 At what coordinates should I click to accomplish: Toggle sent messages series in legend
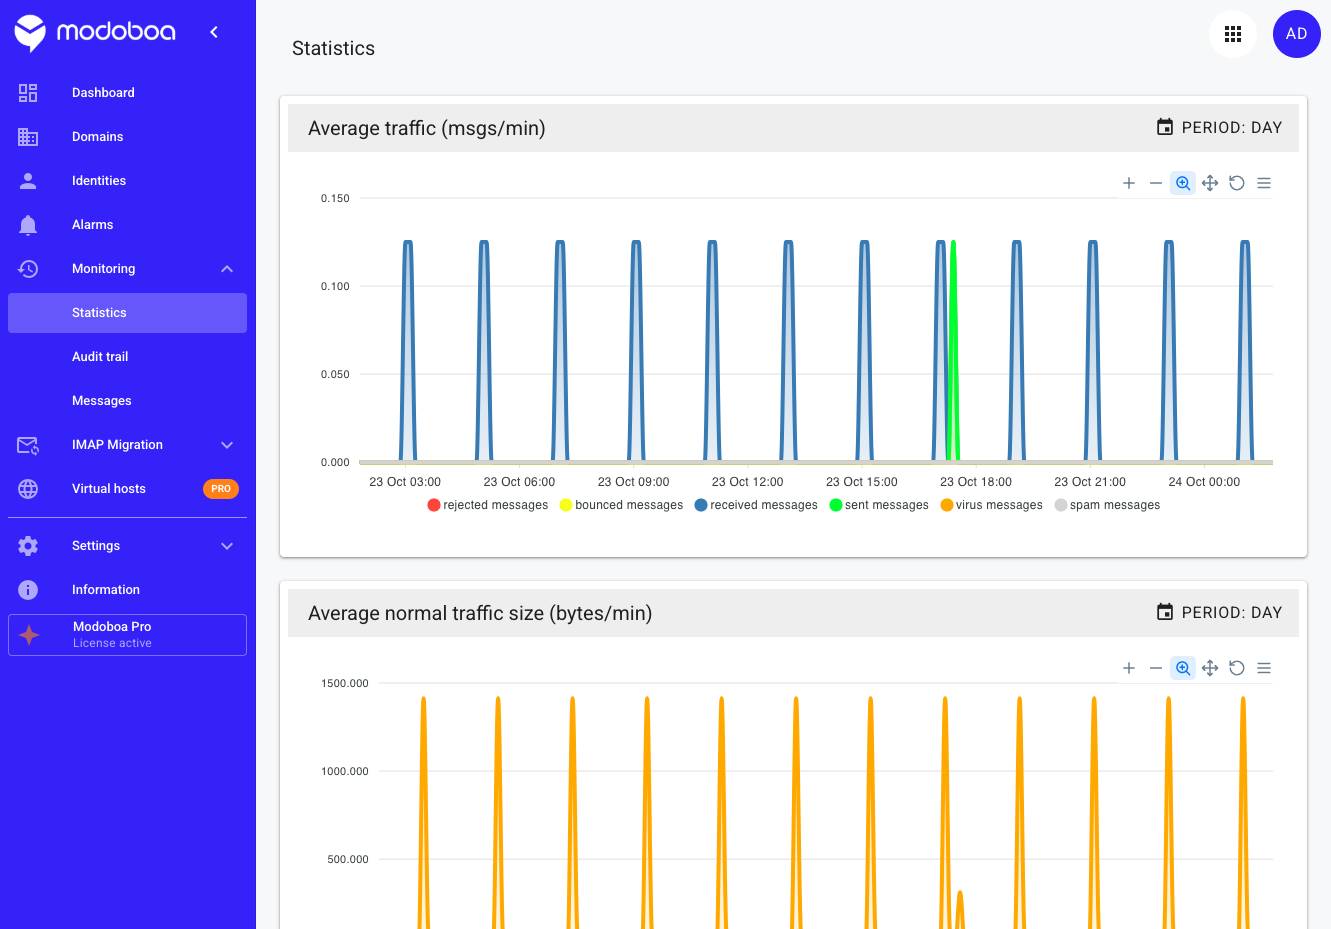879,505
